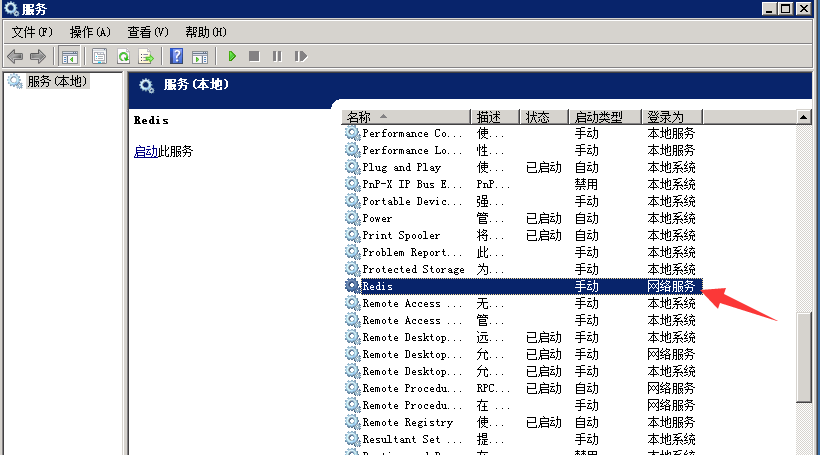Screen dimensions: 820x455
Task: Click the Pause Service toolbar icon
Action: tap(277, 56)
